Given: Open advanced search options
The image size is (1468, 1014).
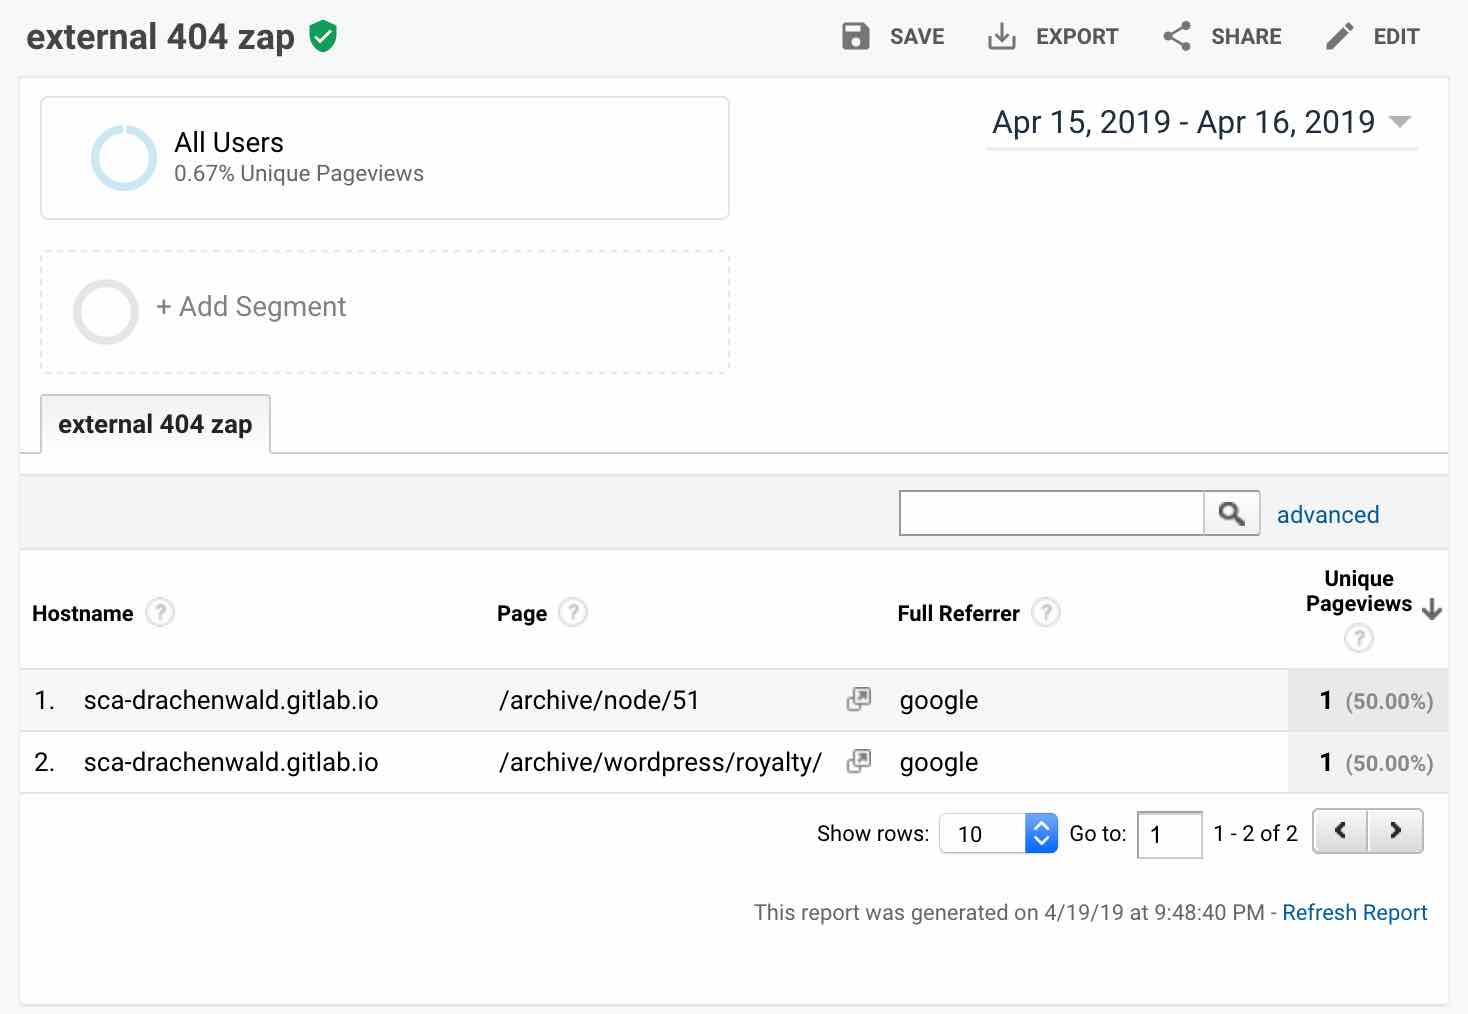Looking at the screenshot, I should [x=1327, y=514].
